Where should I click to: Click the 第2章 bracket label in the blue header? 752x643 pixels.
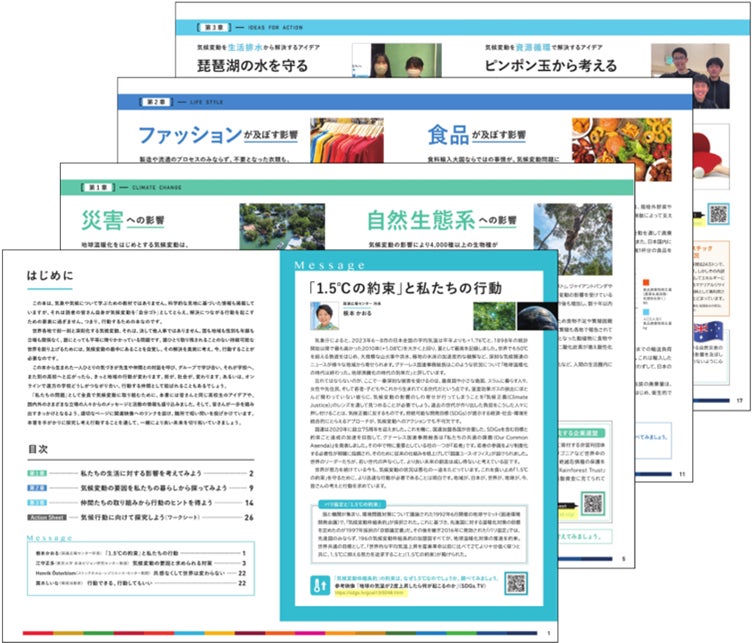[x=156, y=102]
